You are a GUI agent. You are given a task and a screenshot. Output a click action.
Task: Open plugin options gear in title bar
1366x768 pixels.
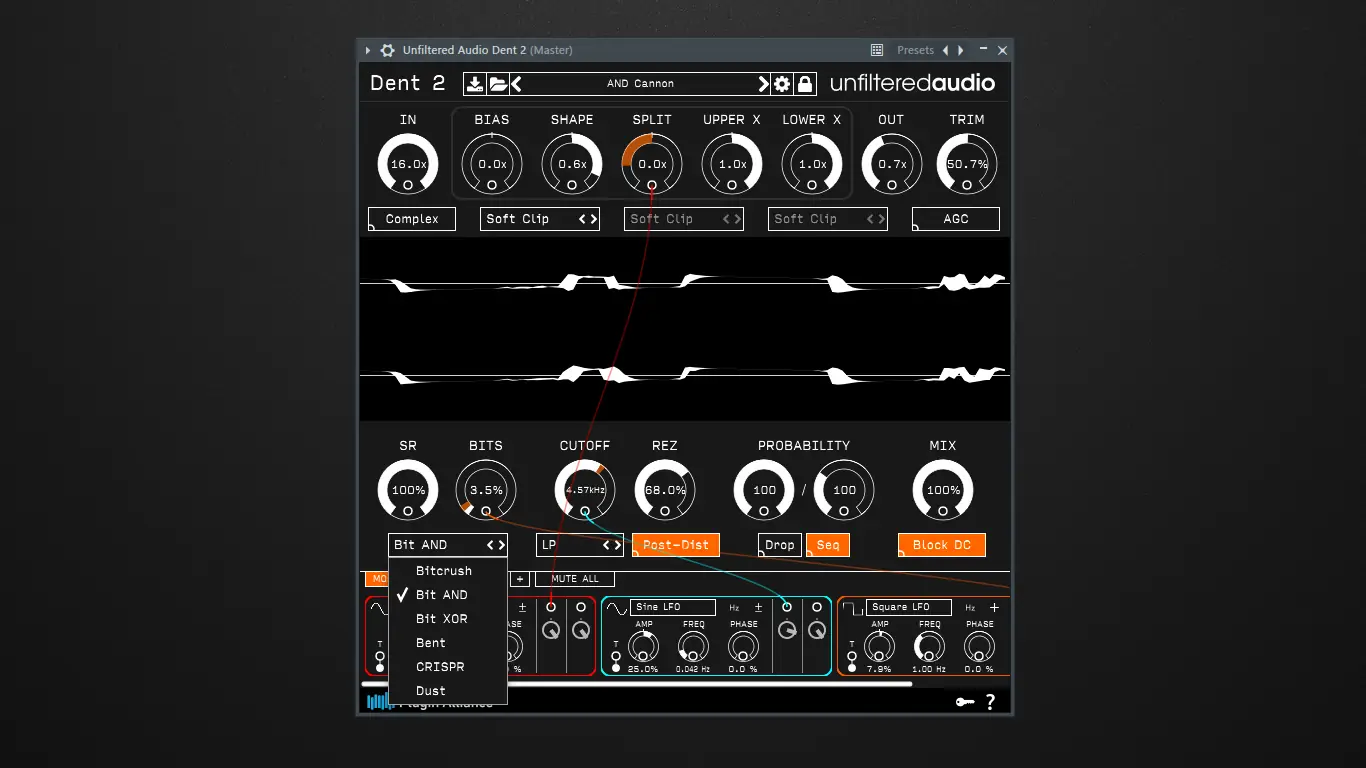[x=388, y=50]
